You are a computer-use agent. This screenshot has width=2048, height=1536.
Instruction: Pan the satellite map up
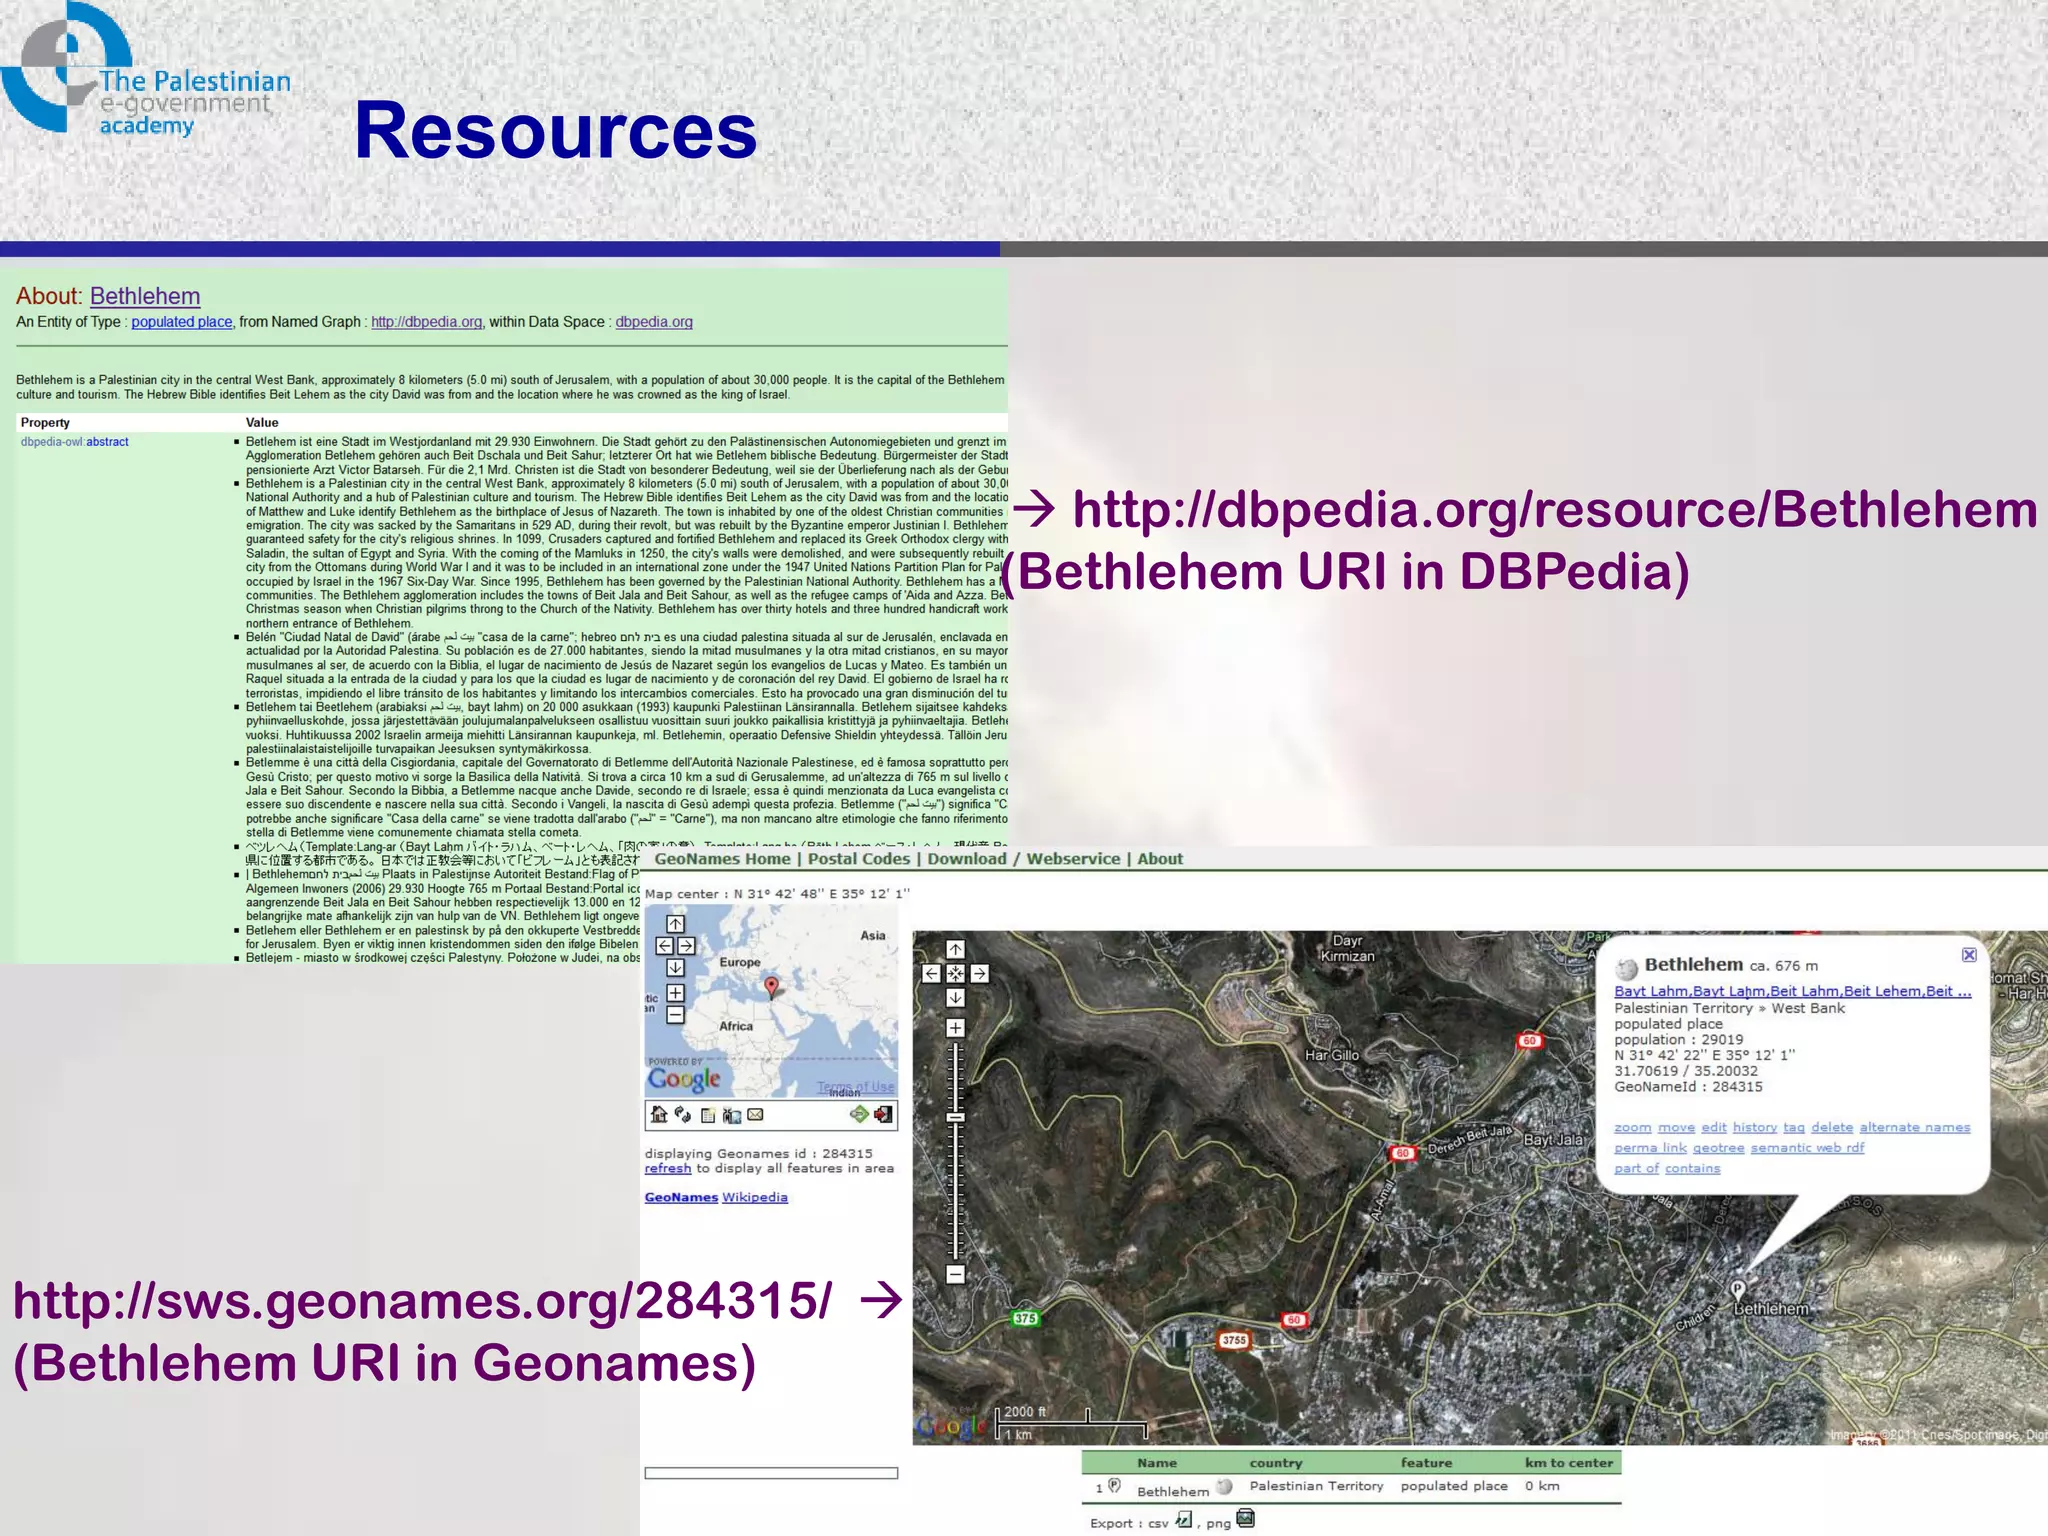[x=955, y=949]
